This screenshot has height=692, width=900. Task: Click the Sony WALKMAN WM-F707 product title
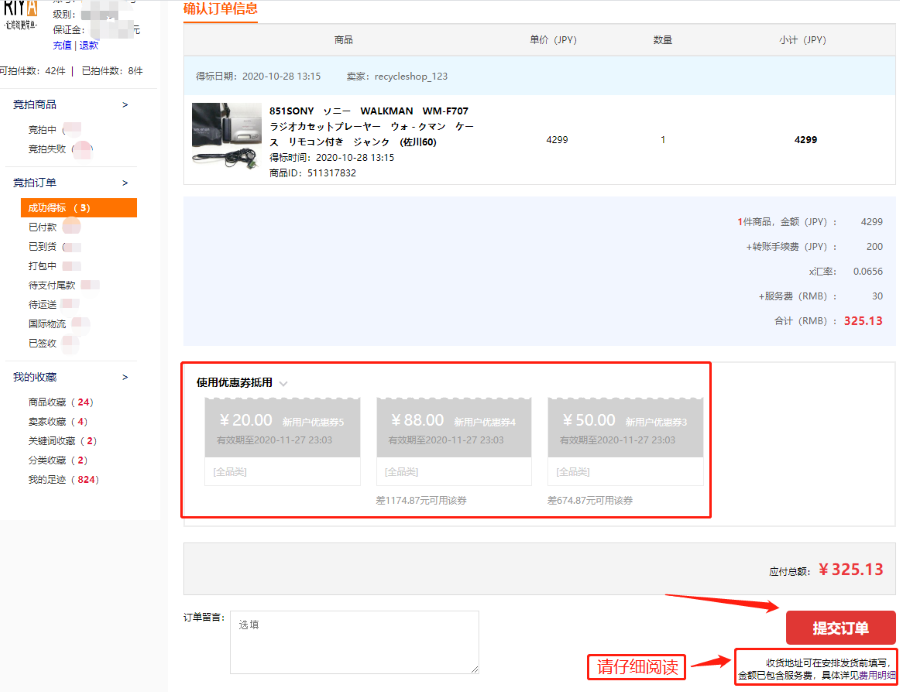coord(369,126)
